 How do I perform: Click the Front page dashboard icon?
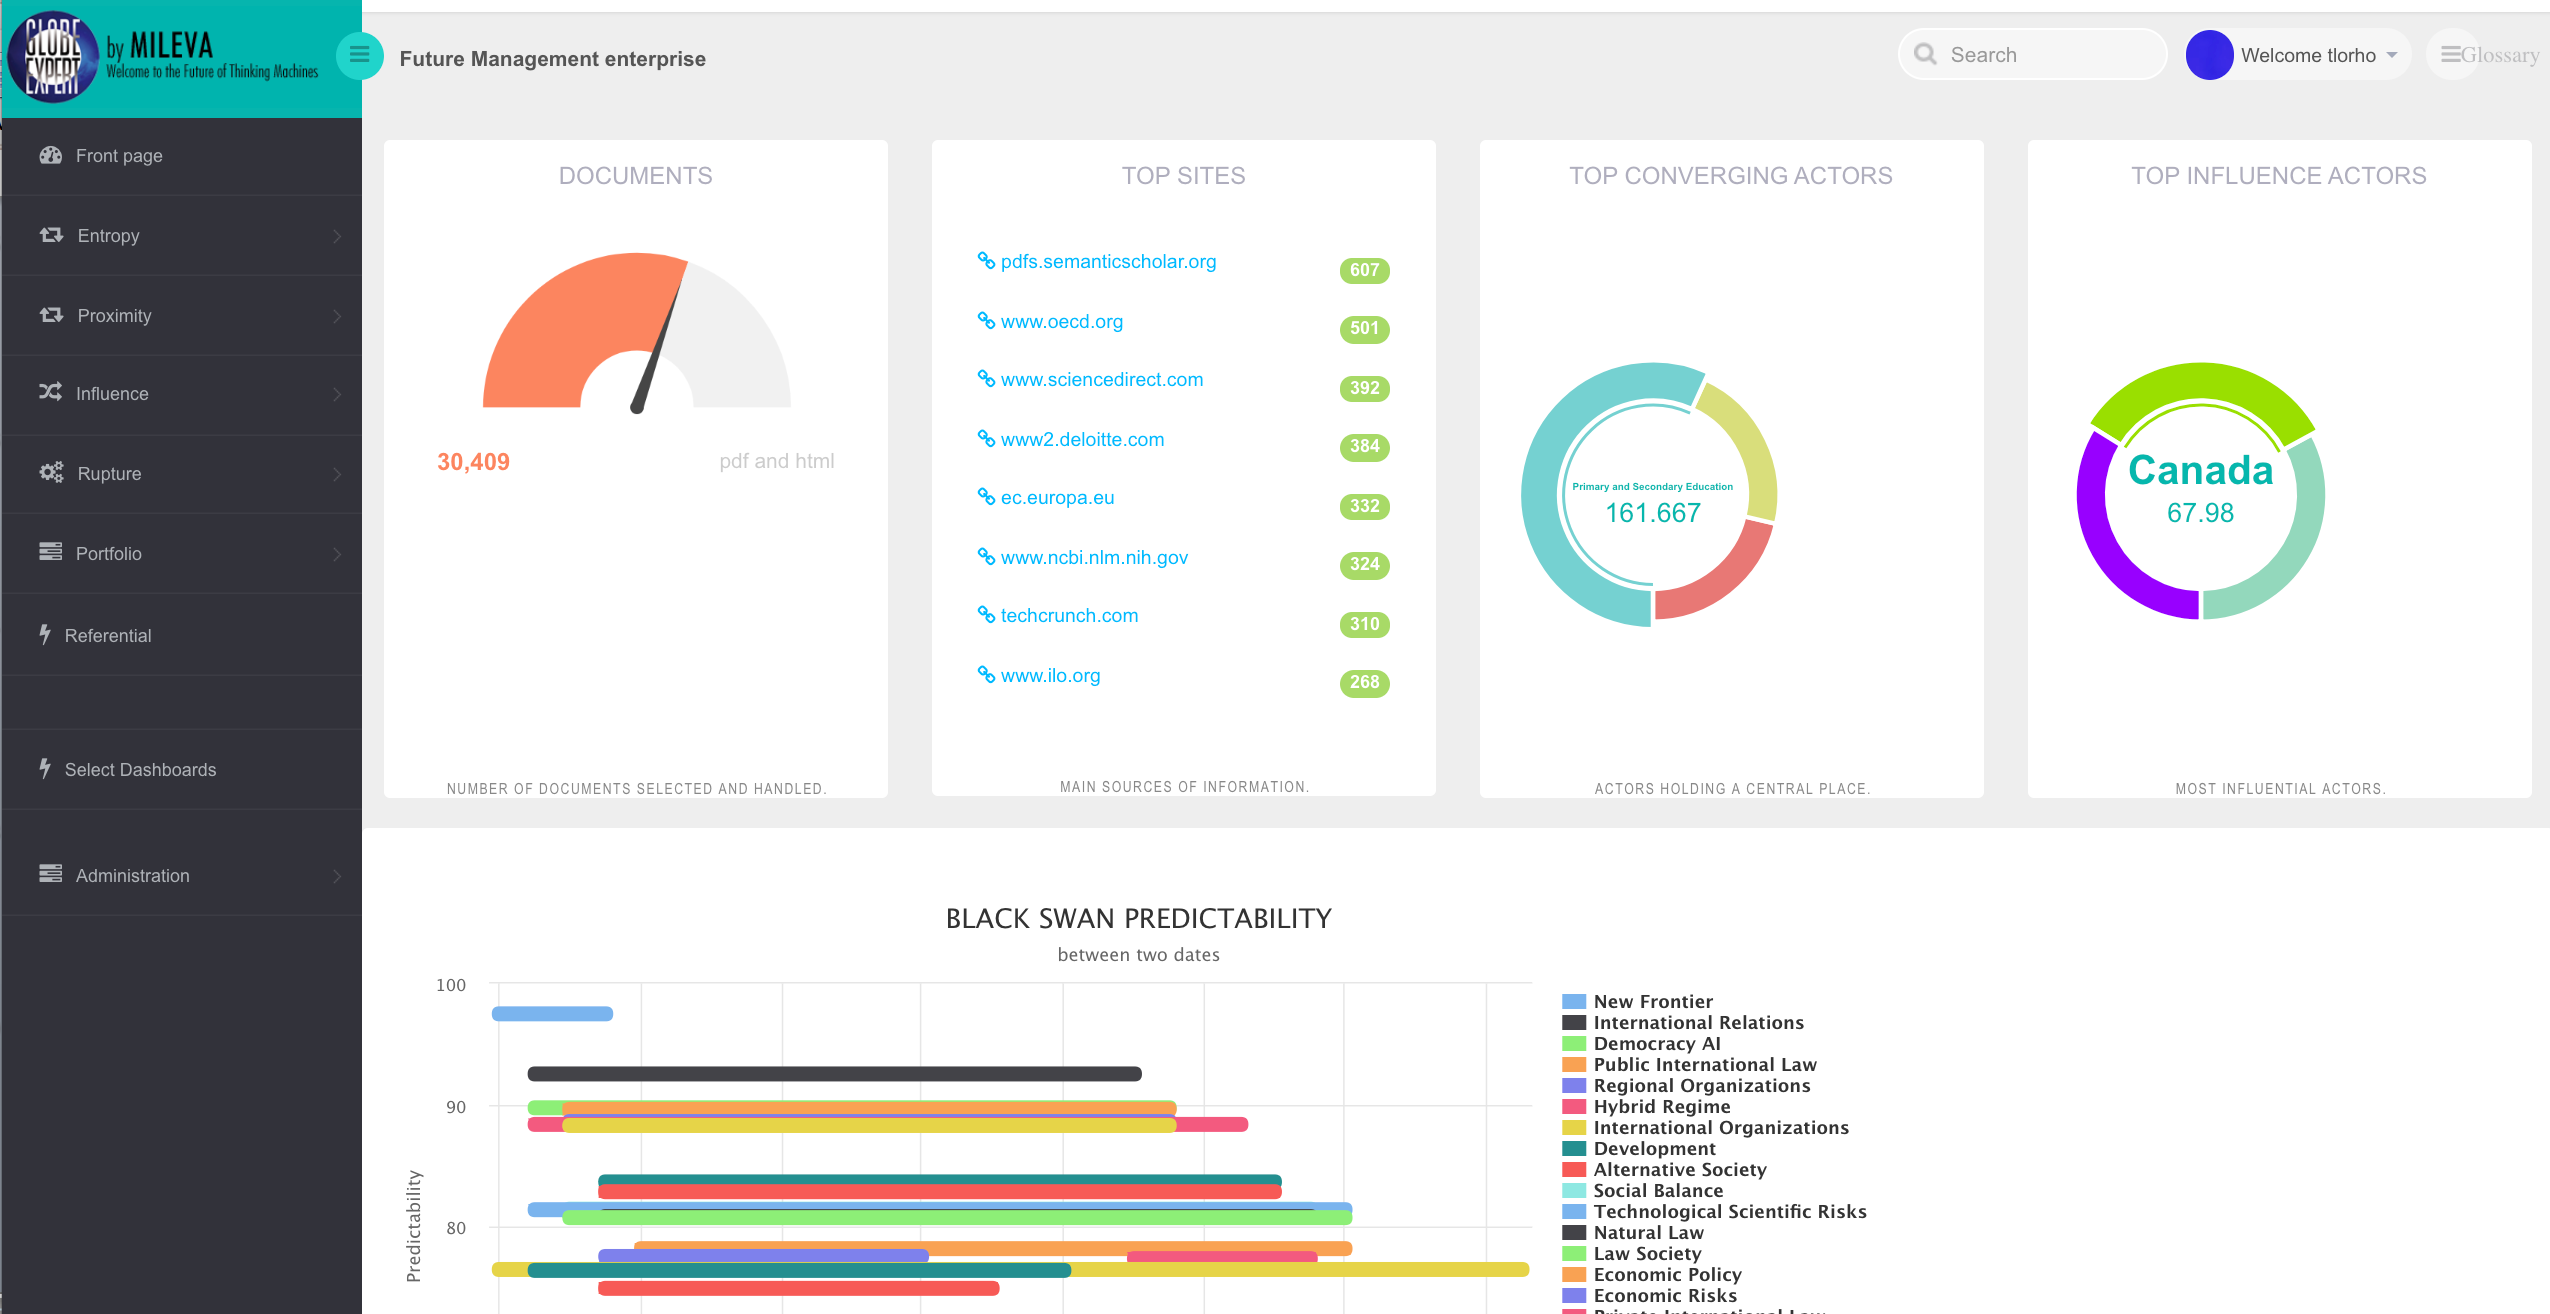(x=50, y=155)
